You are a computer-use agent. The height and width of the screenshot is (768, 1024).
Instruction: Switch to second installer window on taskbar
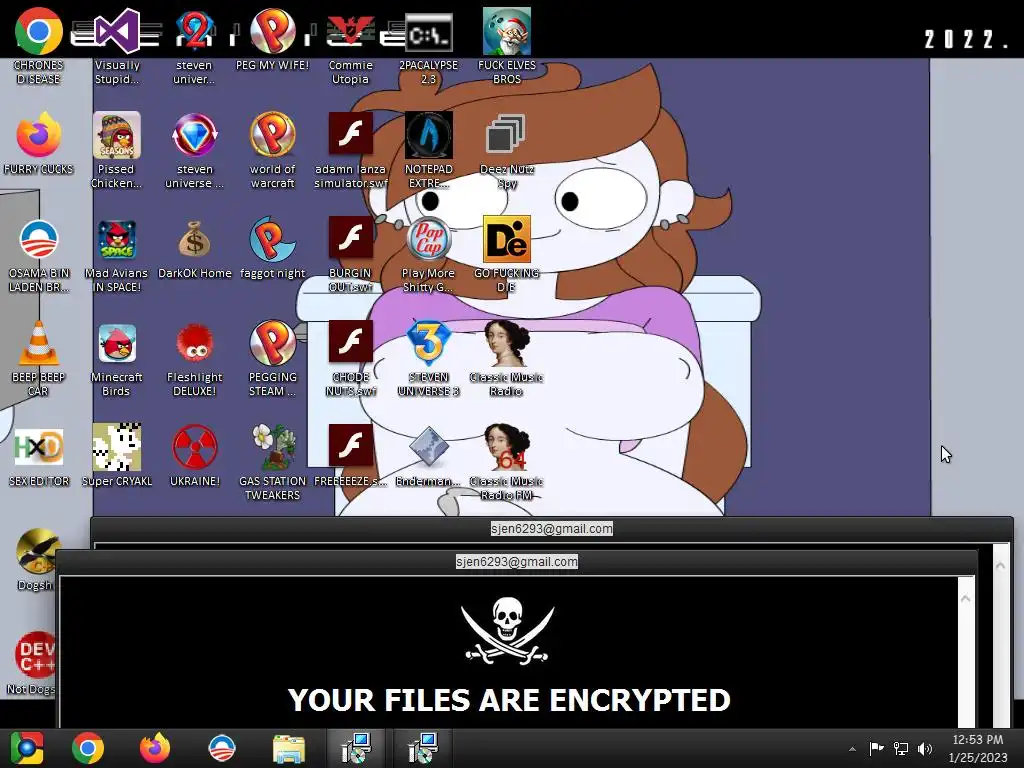pyautogui.click(x=423, y=748)
